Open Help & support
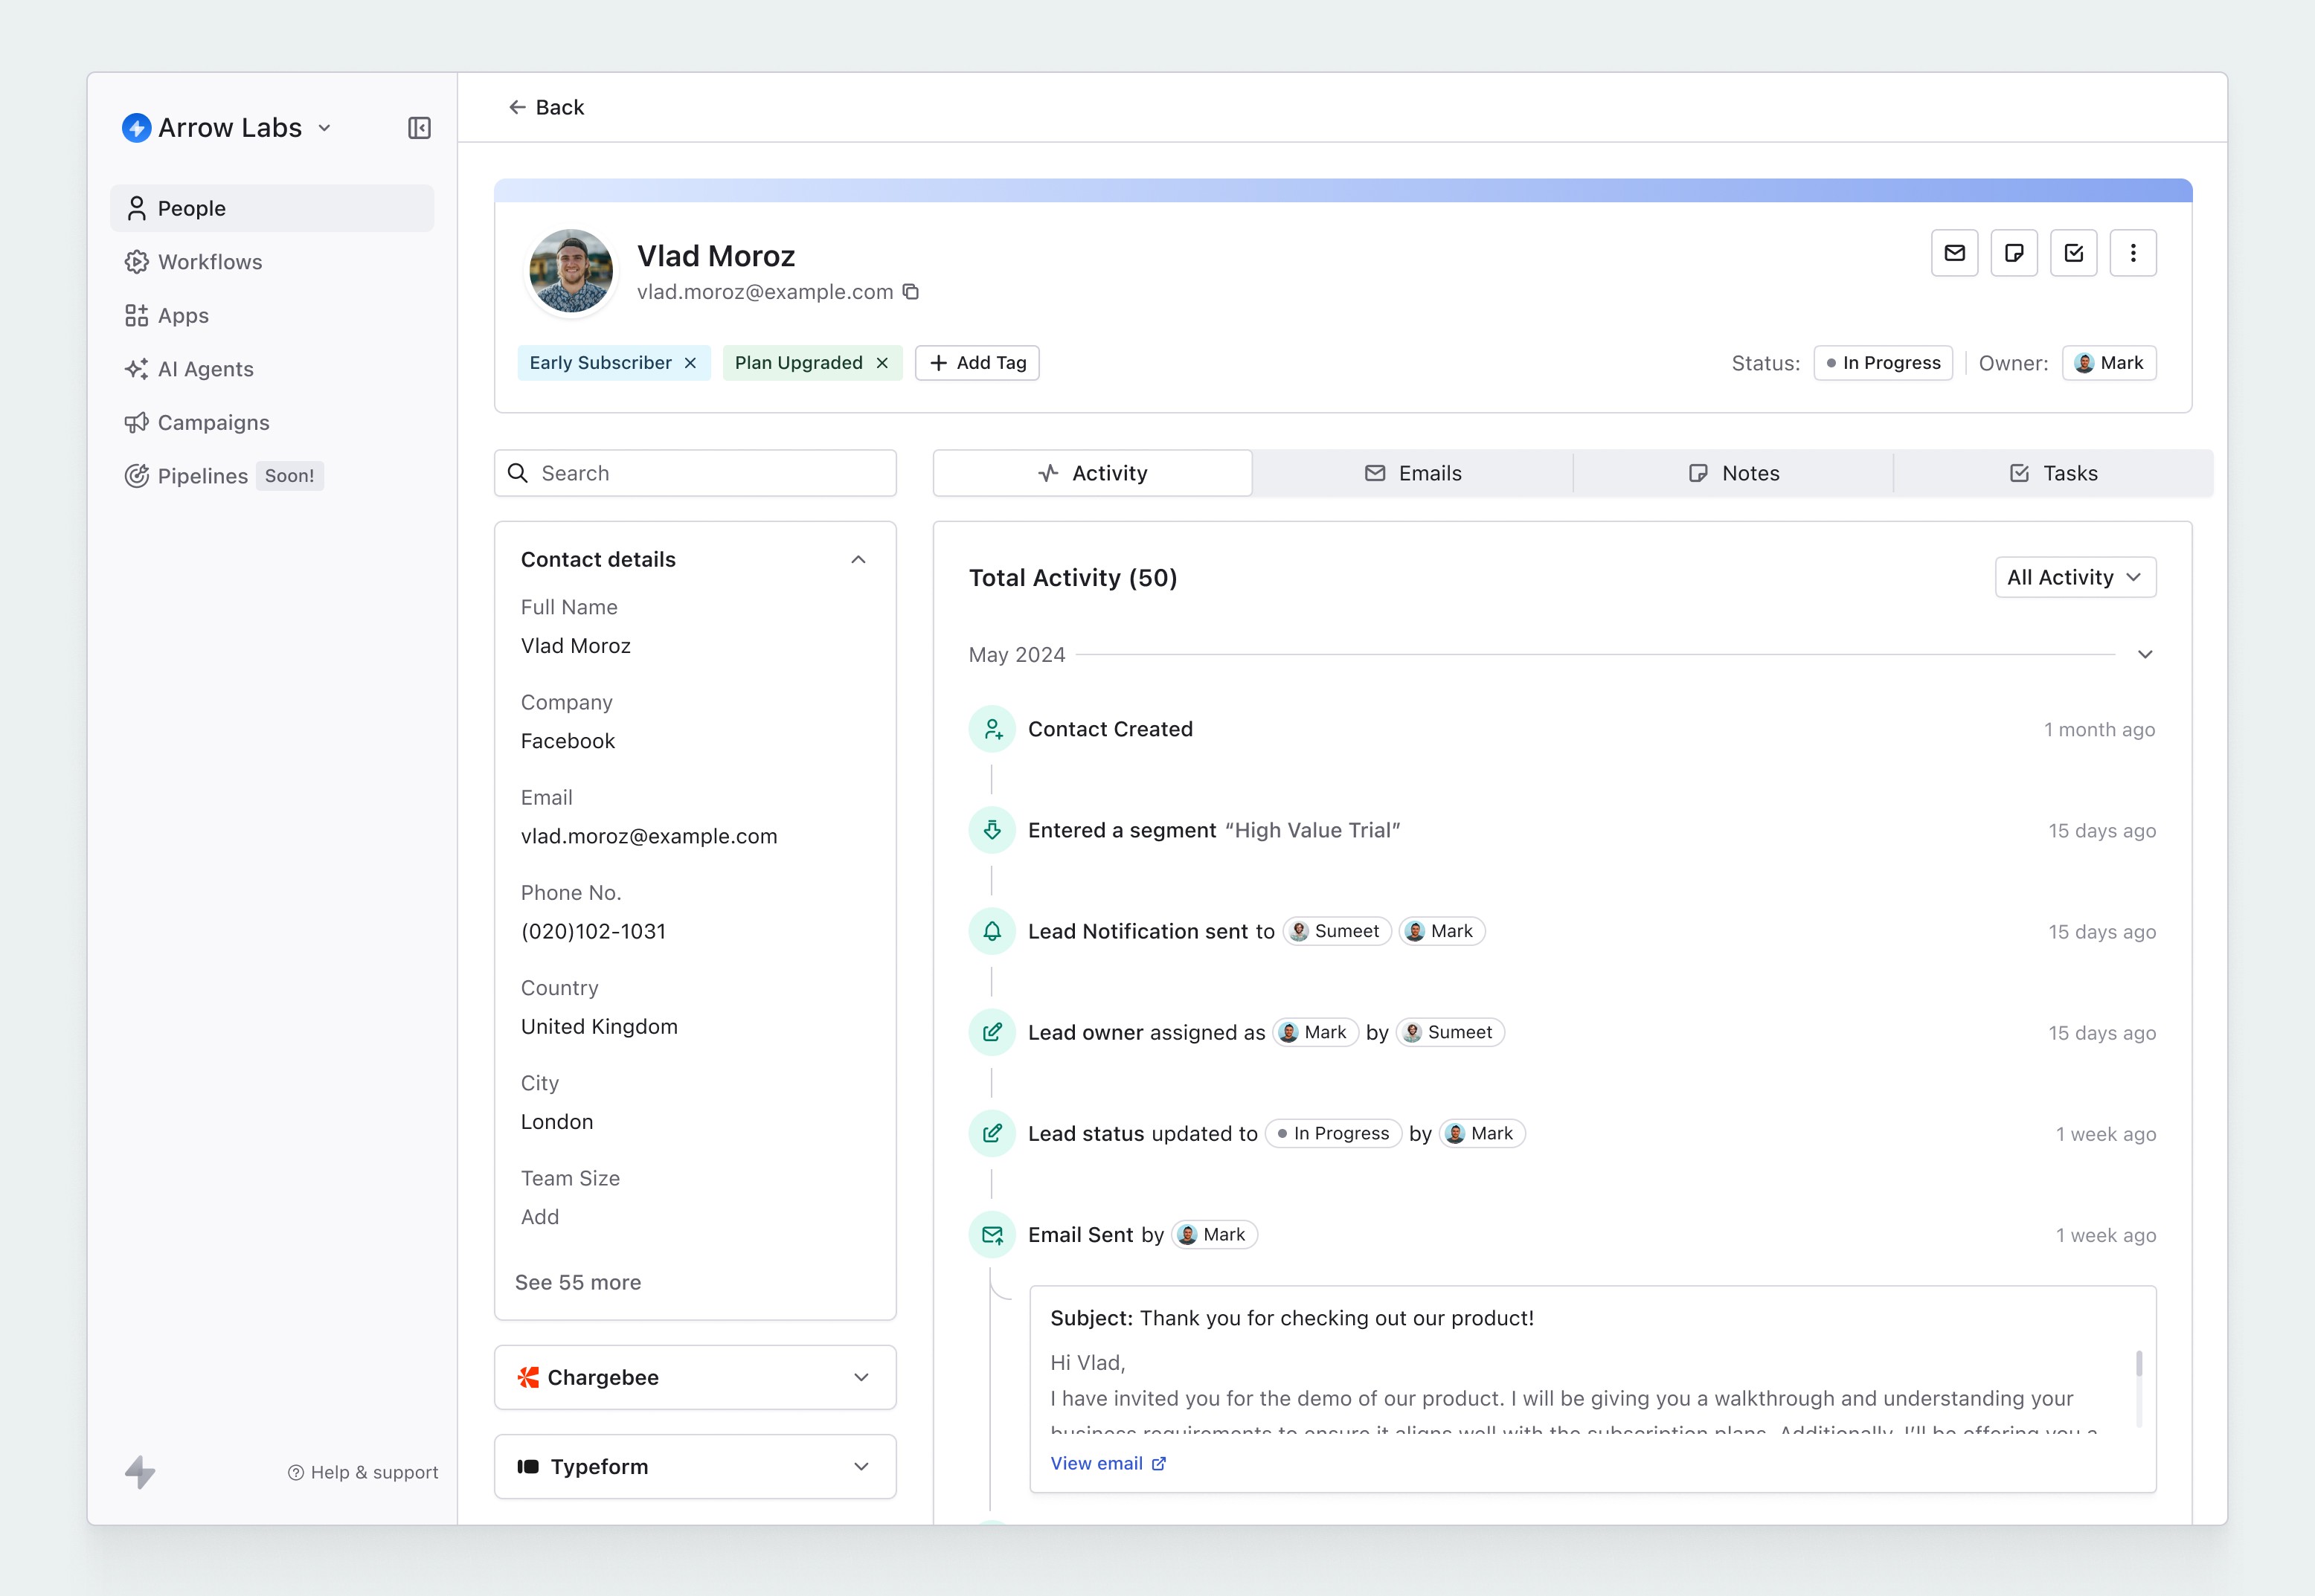The height and width of the screenshot is (1596, 2315). 363,1472
